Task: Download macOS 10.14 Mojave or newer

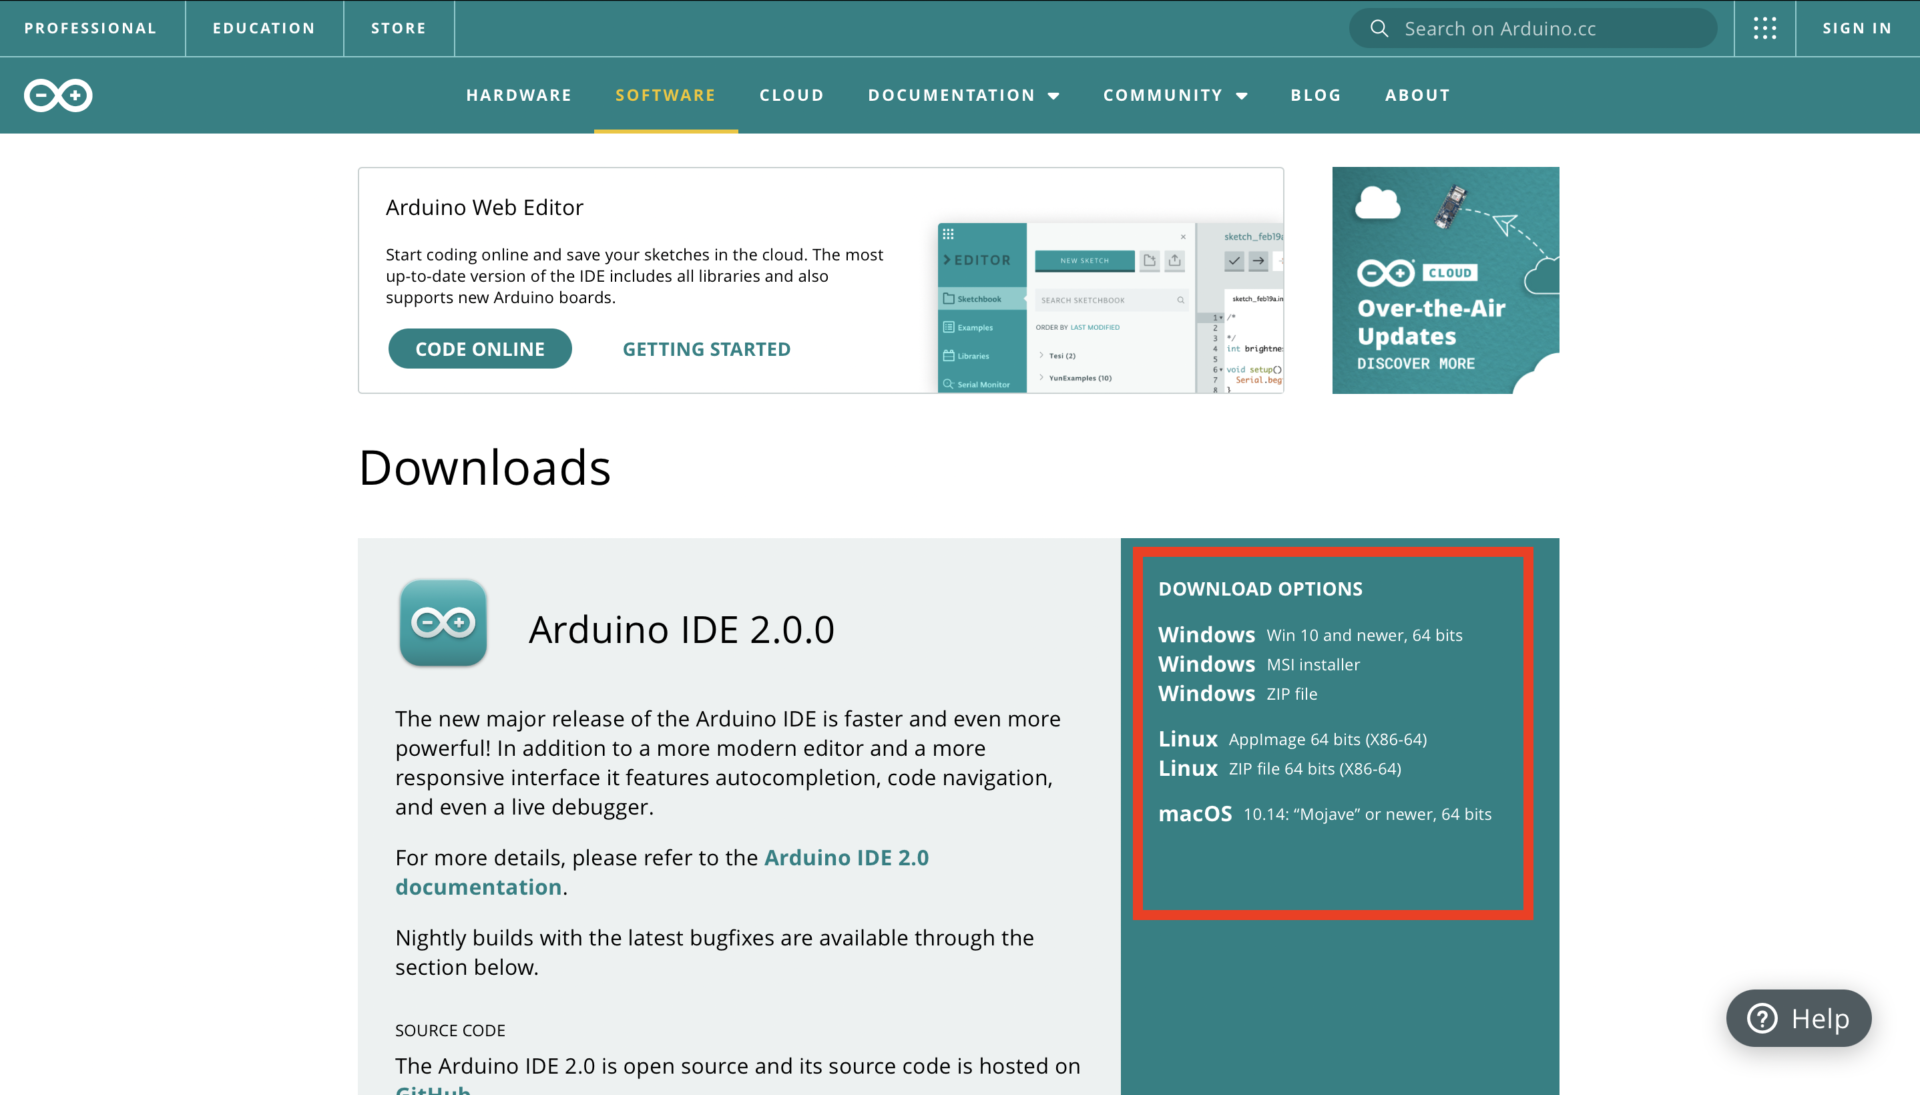Action: [1325, 814]
